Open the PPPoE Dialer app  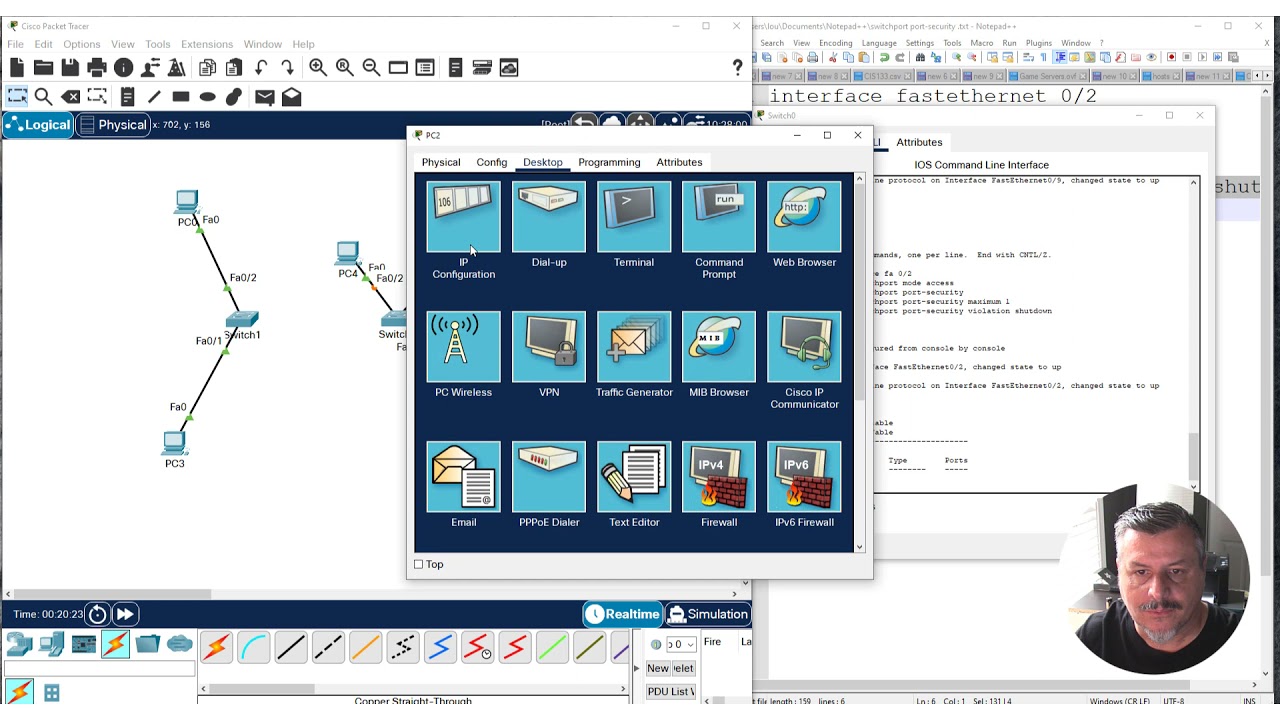(x=549, y=477)
